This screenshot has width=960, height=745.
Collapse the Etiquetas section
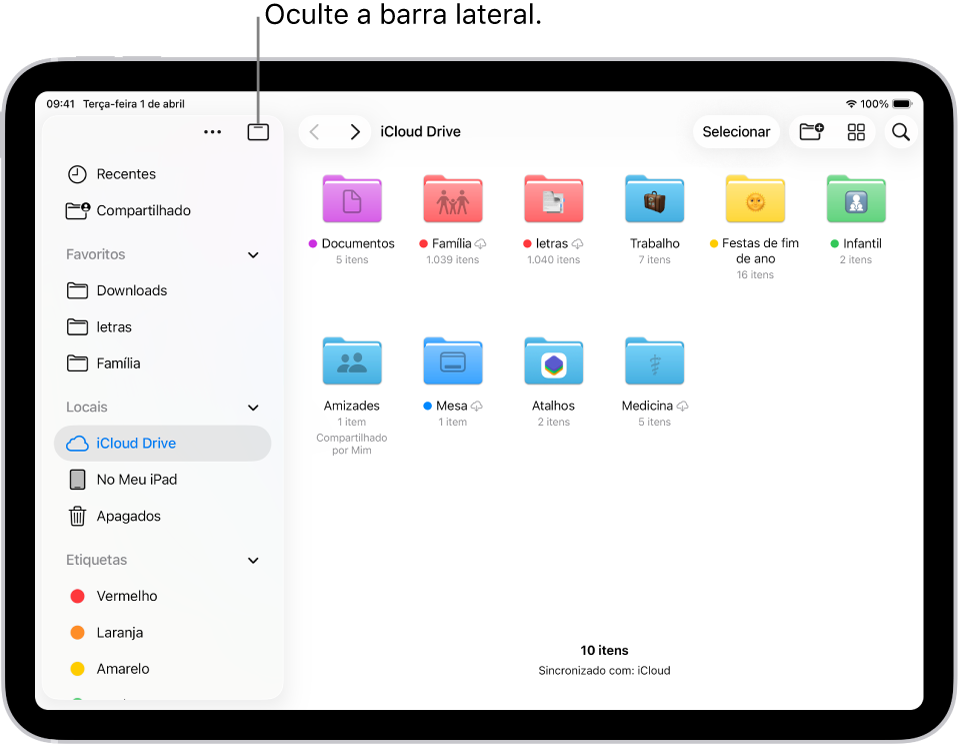tap(253, 560)
